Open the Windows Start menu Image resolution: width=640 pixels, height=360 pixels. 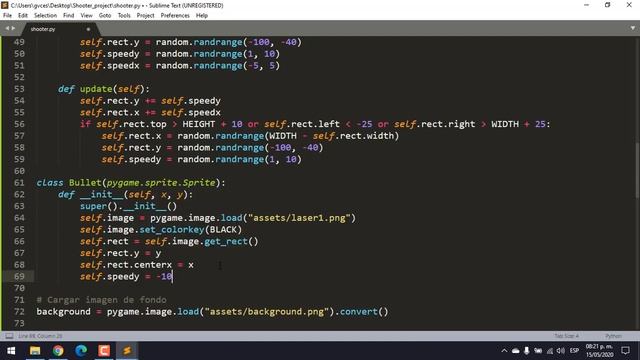click(11, 351)
